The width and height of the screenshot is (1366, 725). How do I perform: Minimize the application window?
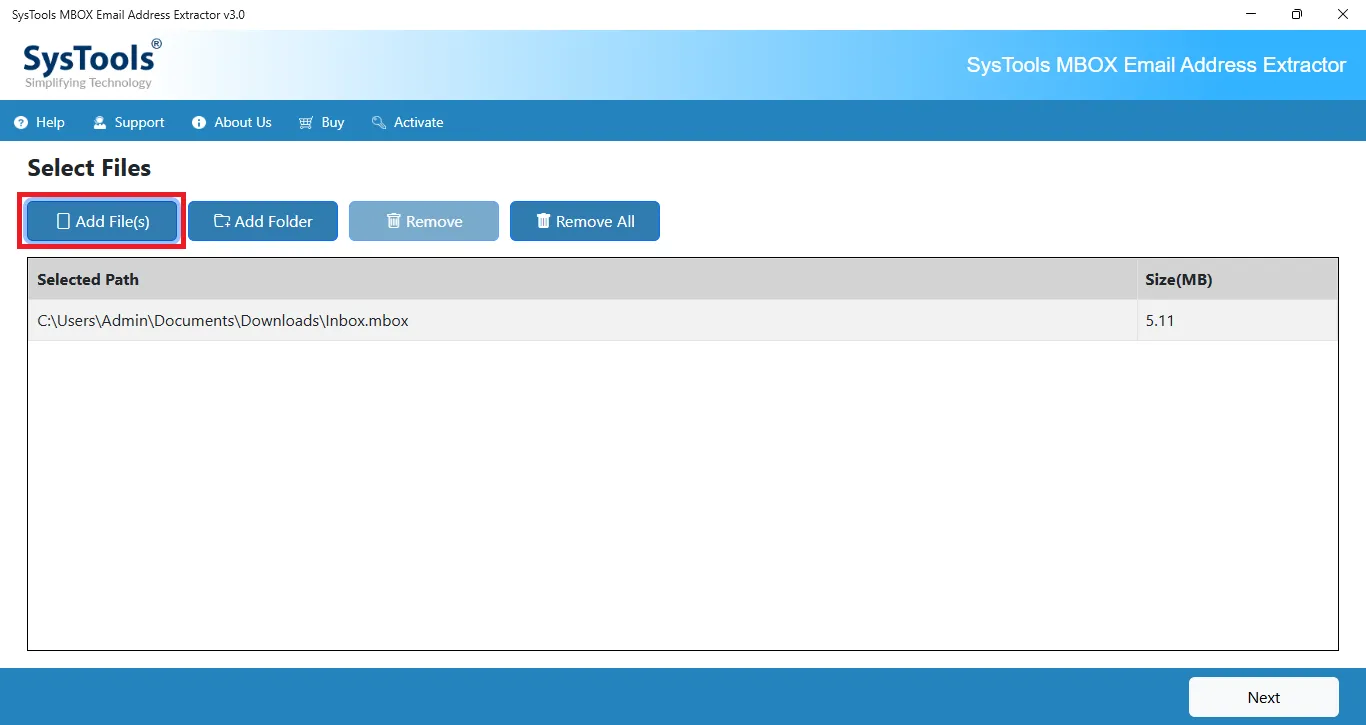(1252, 14)
